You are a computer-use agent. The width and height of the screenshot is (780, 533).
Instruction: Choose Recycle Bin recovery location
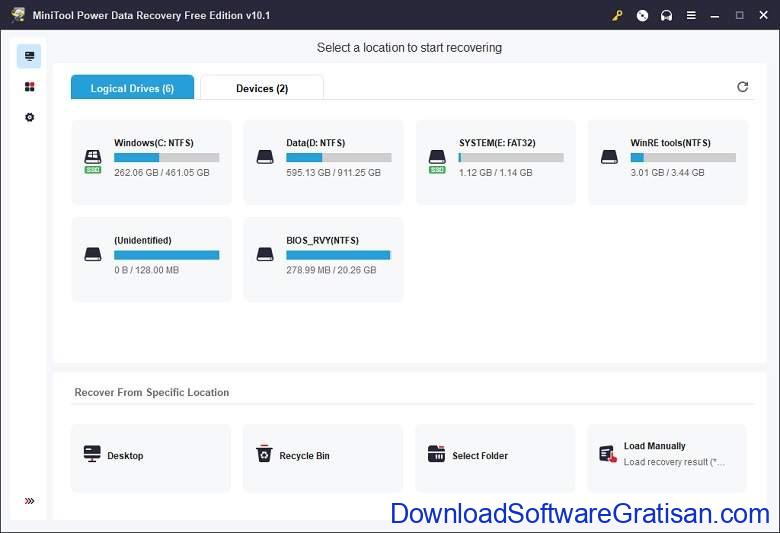(x=323, y=458)
